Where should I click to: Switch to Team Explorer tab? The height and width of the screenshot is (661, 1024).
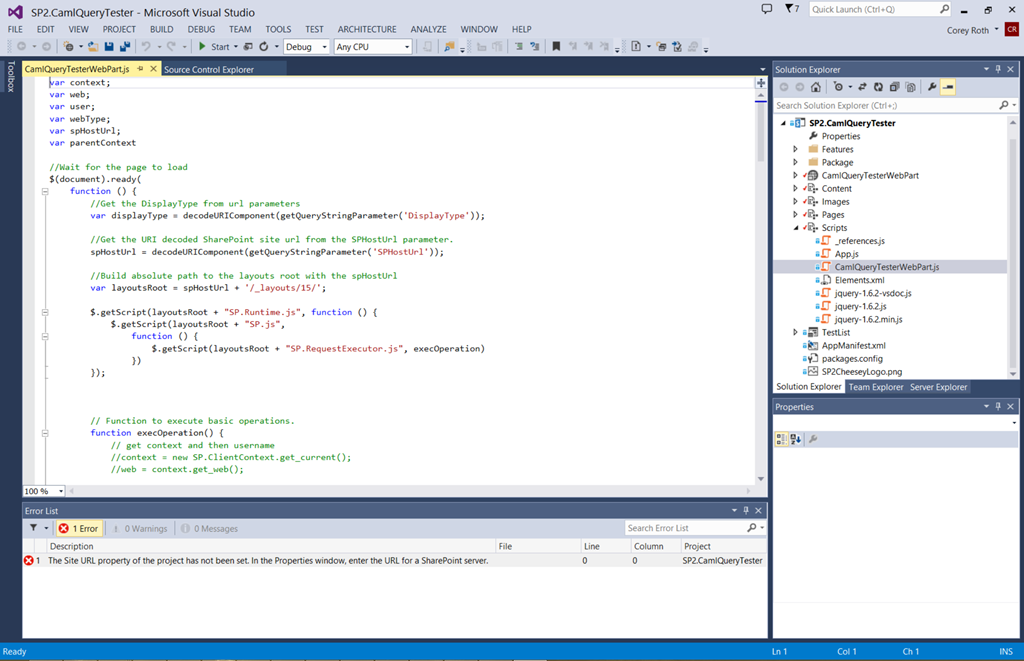(x=876, y=387)
